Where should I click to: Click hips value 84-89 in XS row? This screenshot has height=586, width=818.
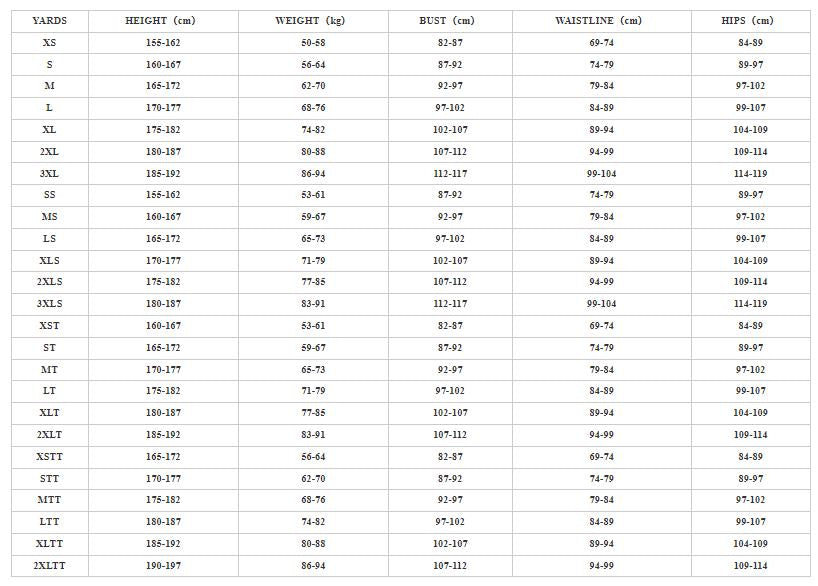750,43
